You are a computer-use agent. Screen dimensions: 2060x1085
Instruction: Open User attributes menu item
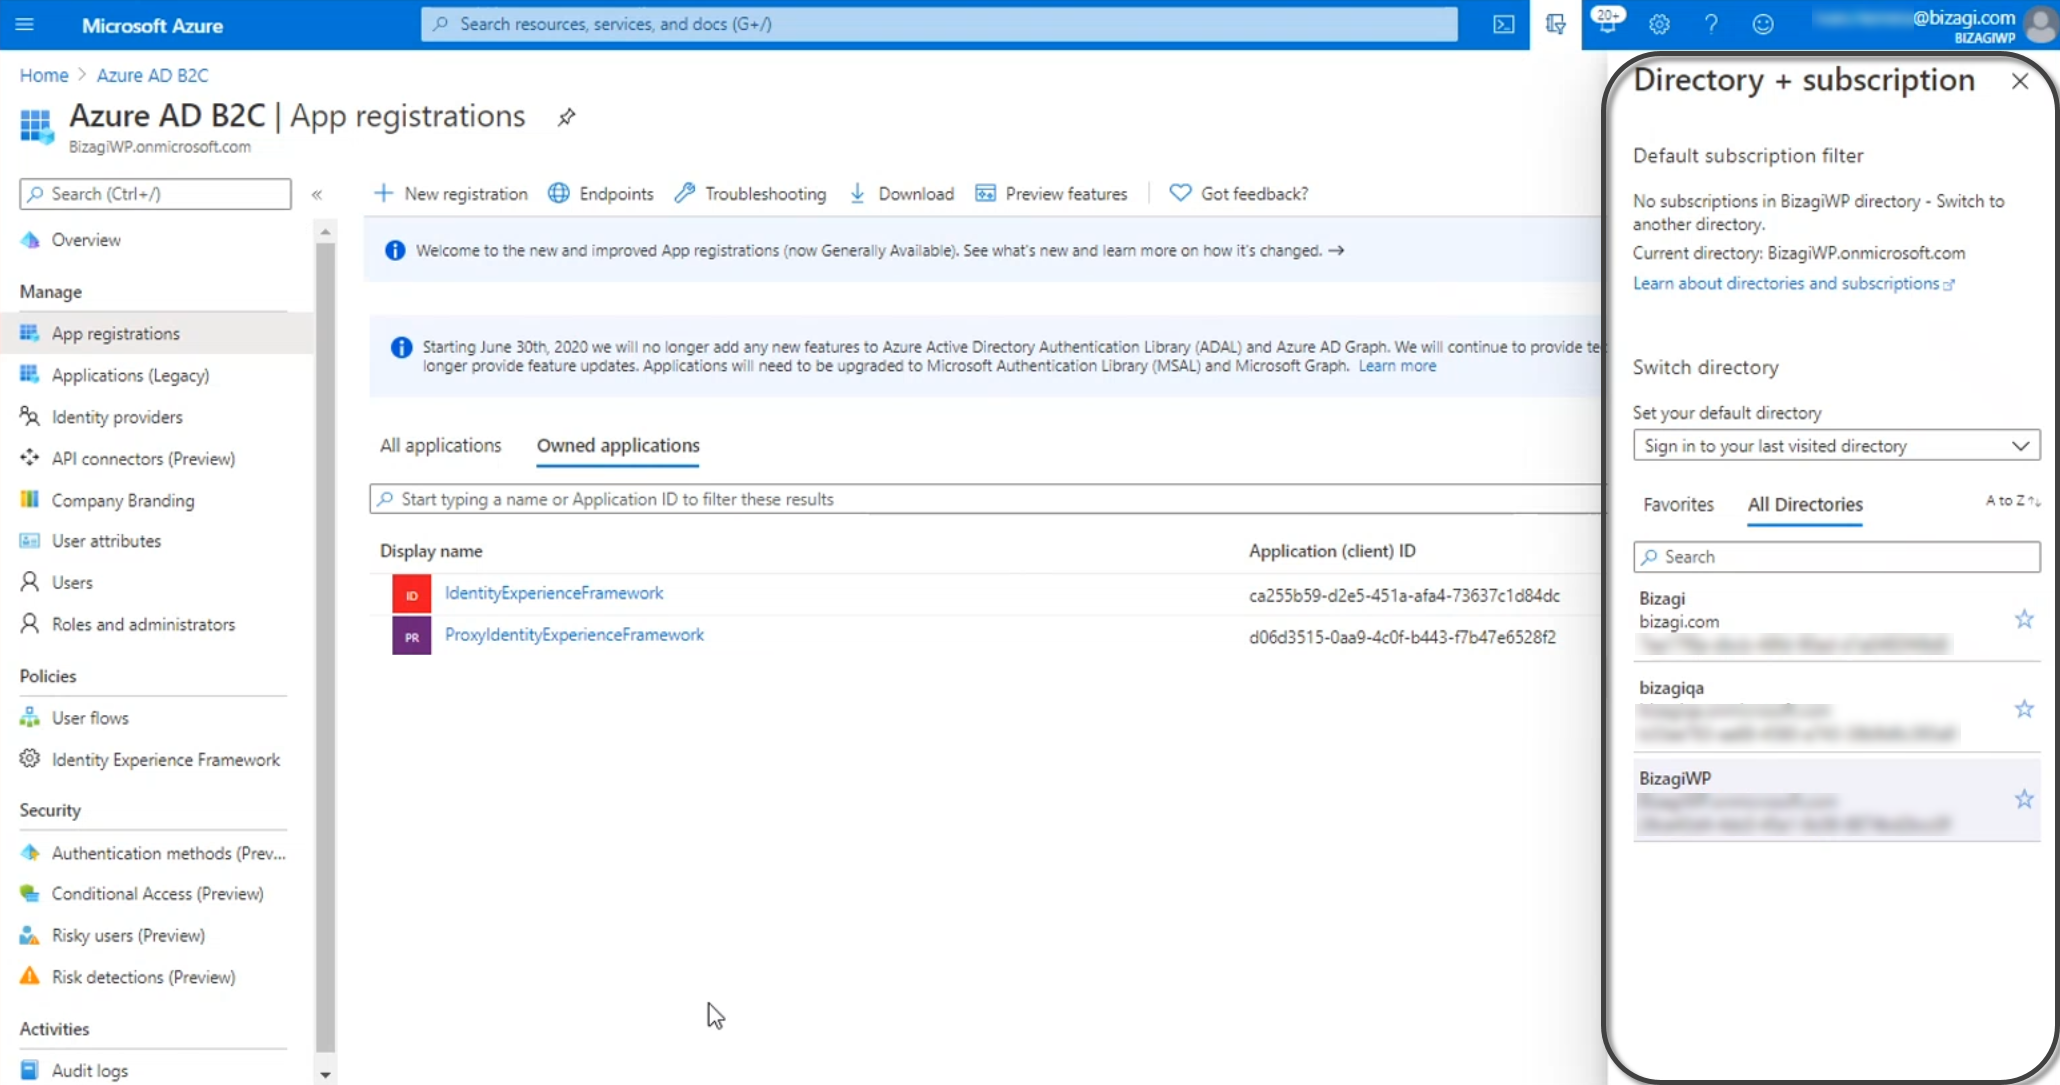point(106,542)
